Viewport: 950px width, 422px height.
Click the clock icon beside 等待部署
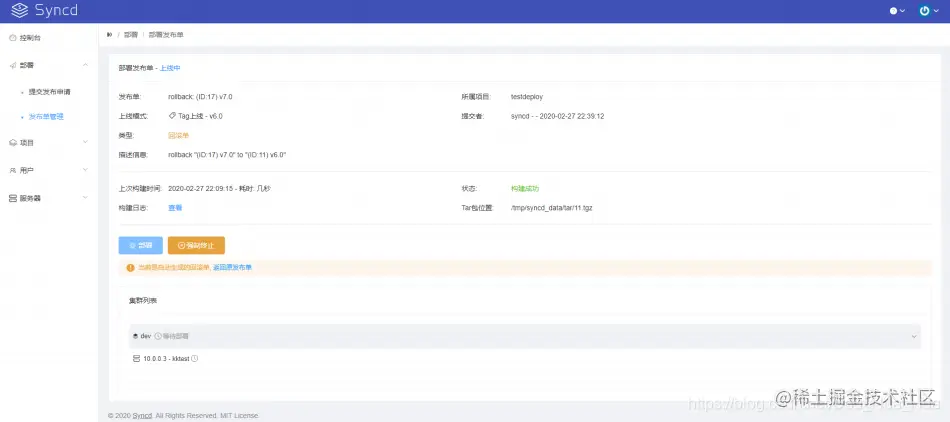coord(158,336)
